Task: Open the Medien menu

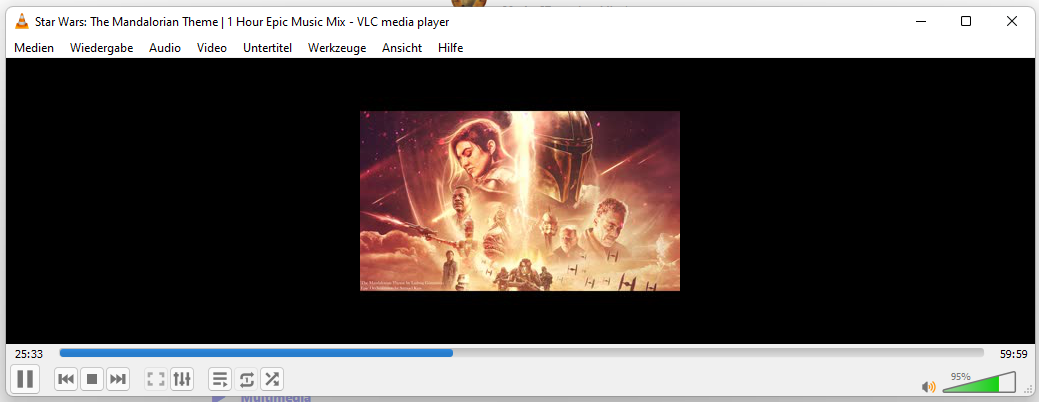Action: [34, 48]
